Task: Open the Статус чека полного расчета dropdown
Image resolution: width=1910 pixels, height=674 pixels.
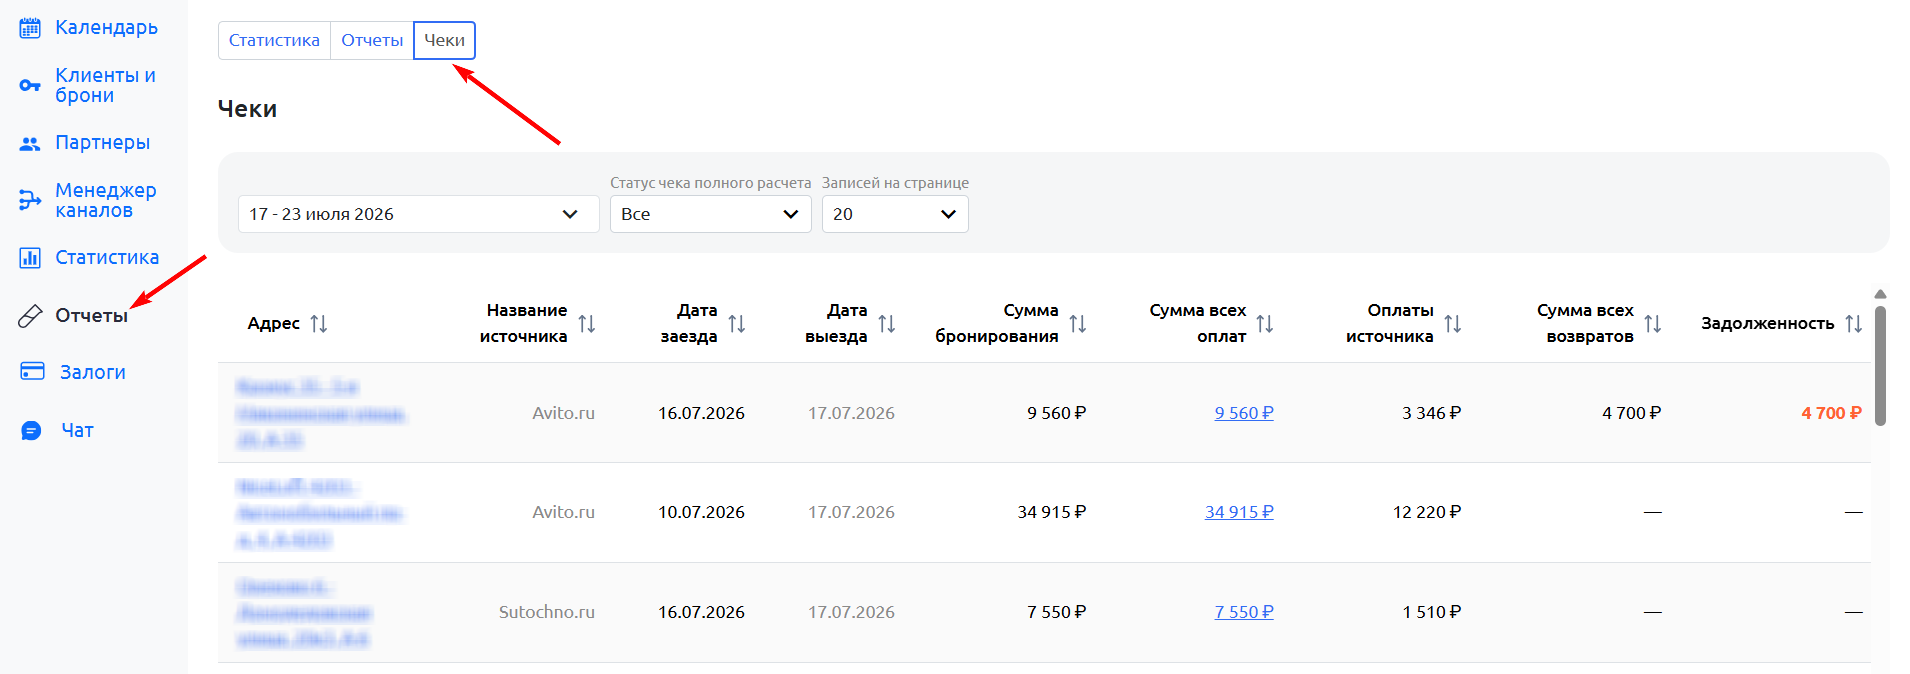Action: [710, 214]
